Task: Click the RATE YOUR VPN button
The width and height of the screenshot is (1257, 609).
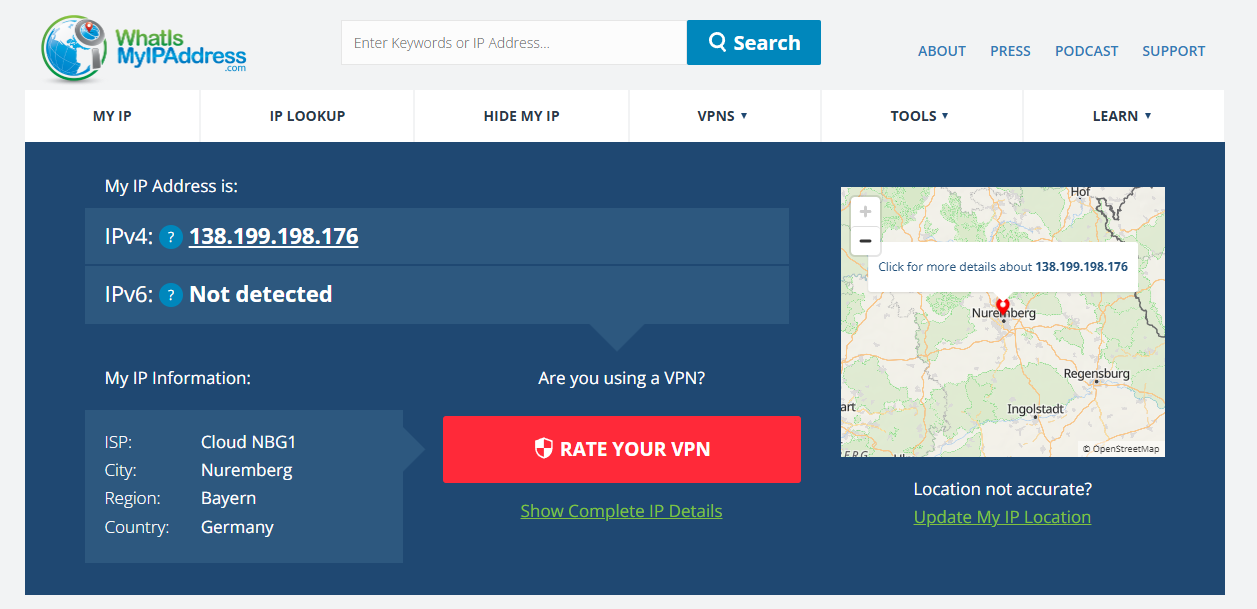Action: pos(622,449)
